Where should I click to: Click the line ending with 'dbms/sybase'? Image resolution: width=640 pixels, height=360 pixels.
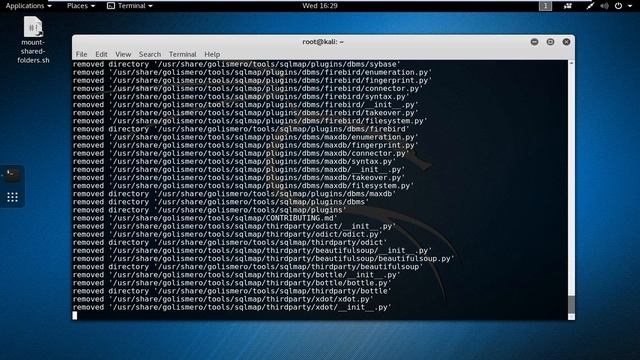click(237, 64)
